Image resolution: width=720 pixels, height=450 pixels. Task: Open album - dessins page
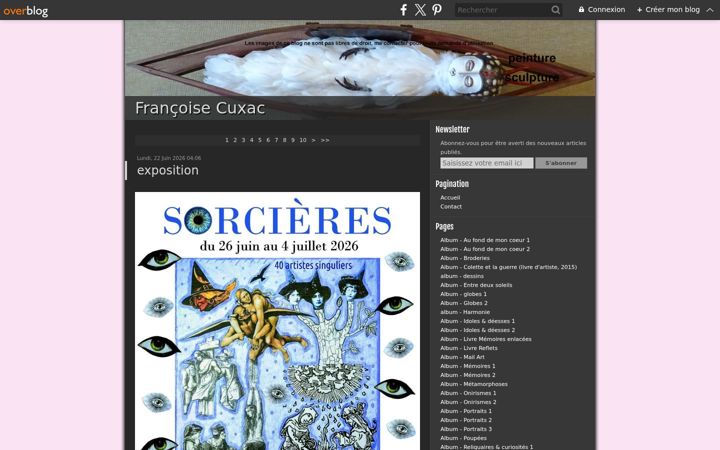coord(462,276)
